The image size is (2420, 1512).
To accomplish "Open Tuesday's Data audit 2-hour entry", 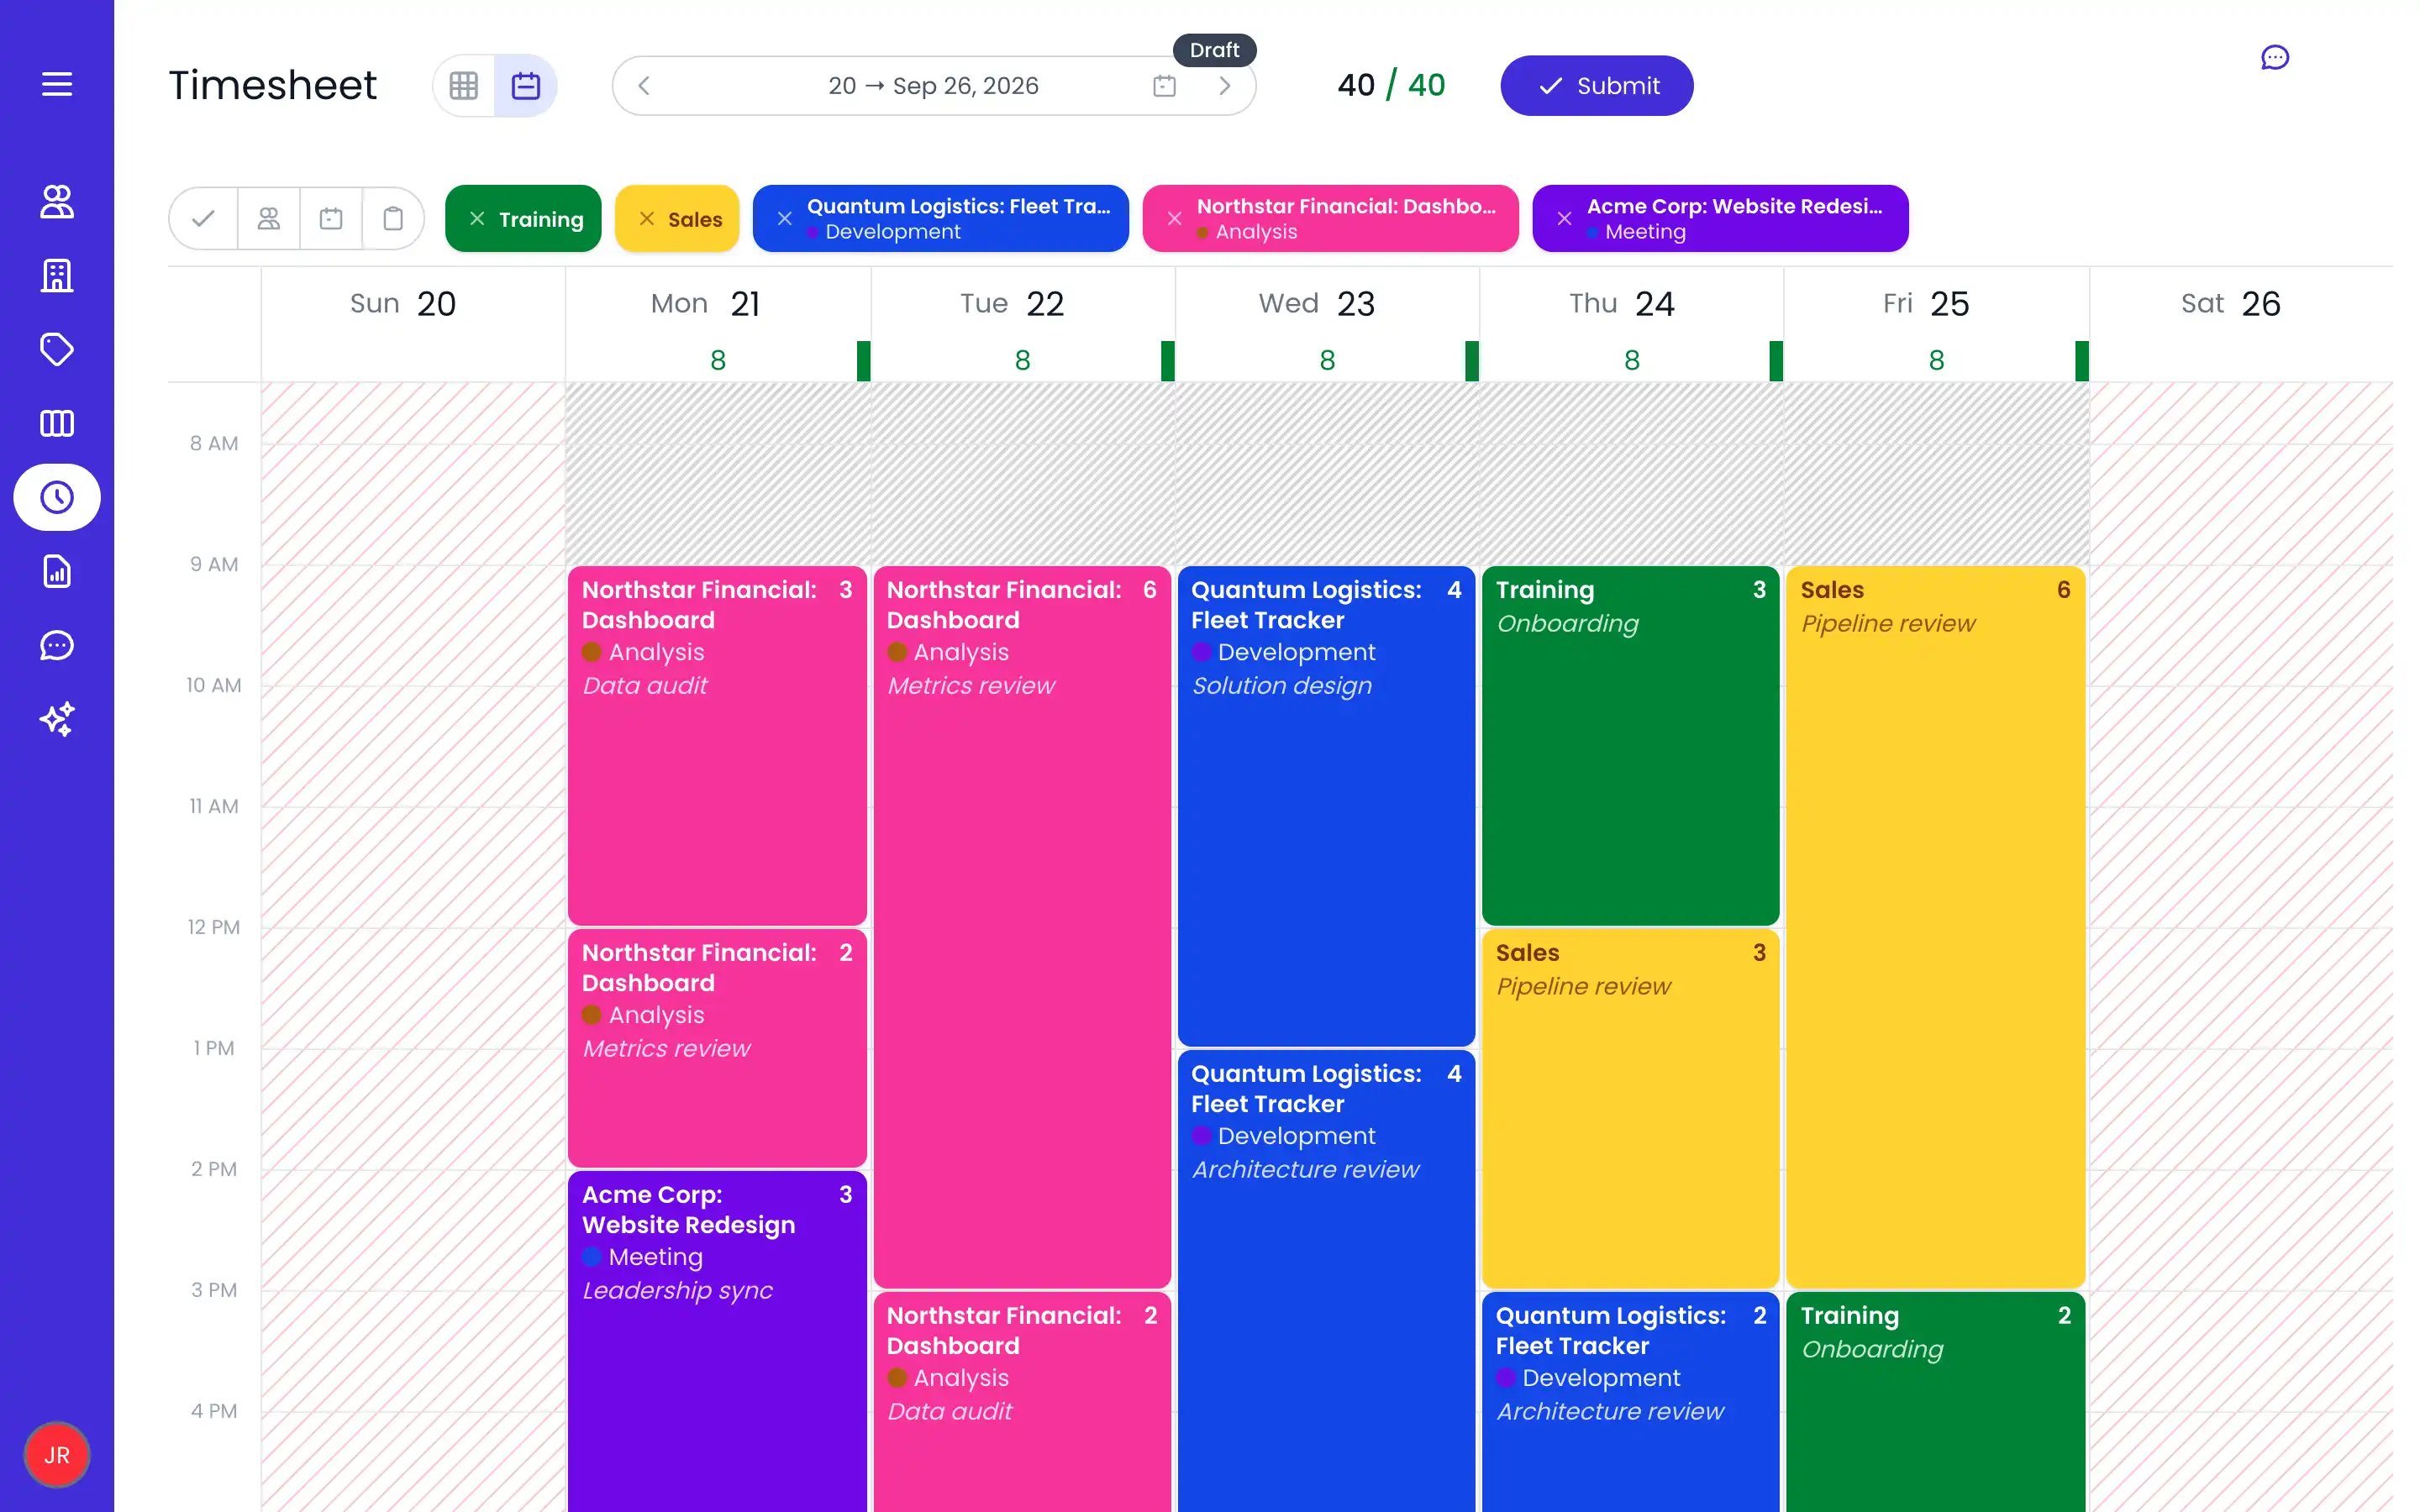I will coord(1022,1402).
